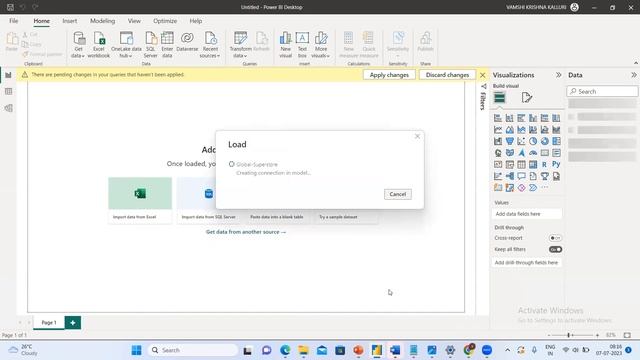The height and width of the screenshot is (360, 640).
Task: Collapse the ribbon with the caret
Action: (x=636, y=63)
